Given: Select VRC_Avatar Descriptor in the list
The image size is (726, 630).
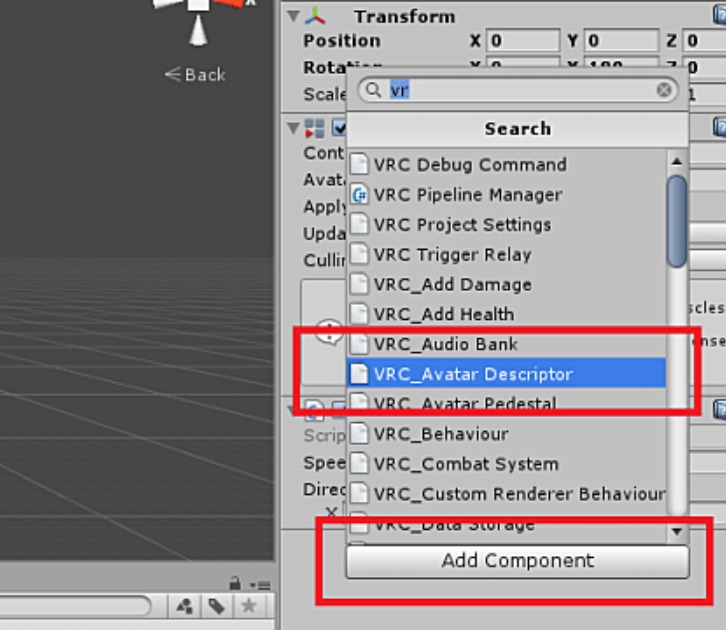Looking at the screenshot, I should [x=507, y=374].
